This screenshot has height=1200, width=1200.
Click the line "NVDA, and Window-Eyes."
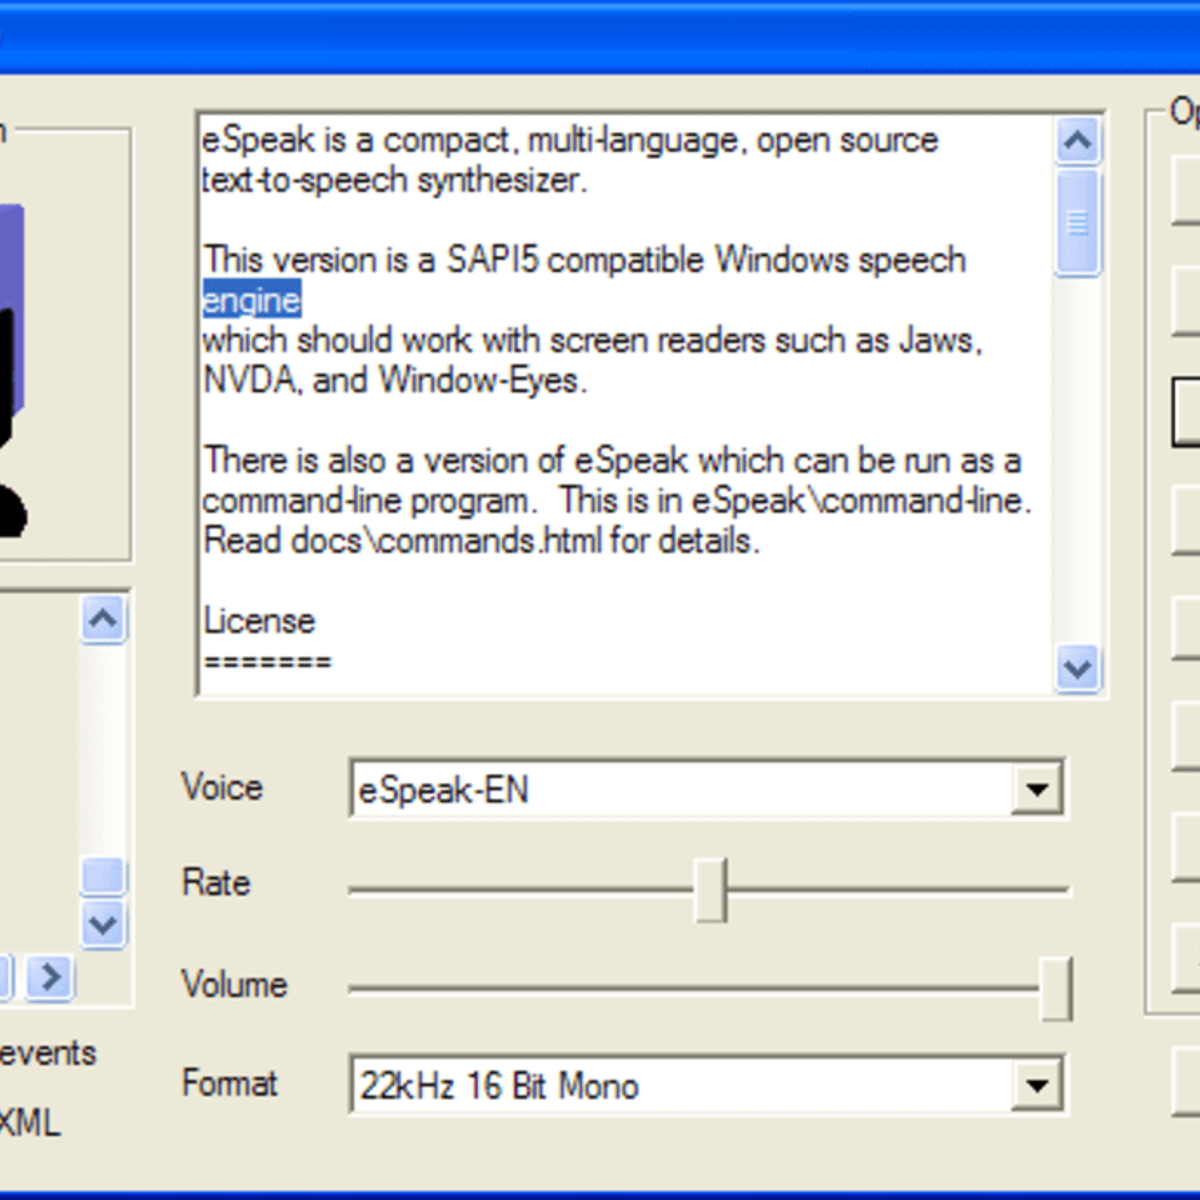point(394,380)
